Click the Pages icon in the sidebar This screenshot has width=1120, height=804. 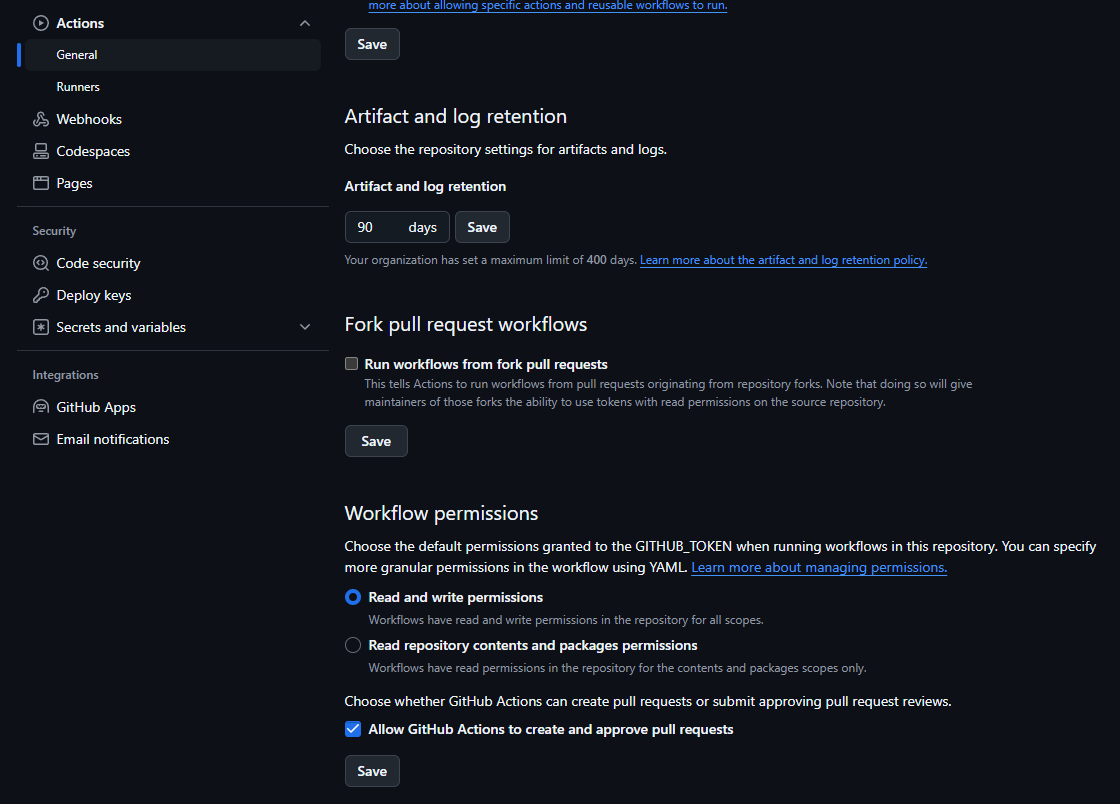tap(40, 183)
